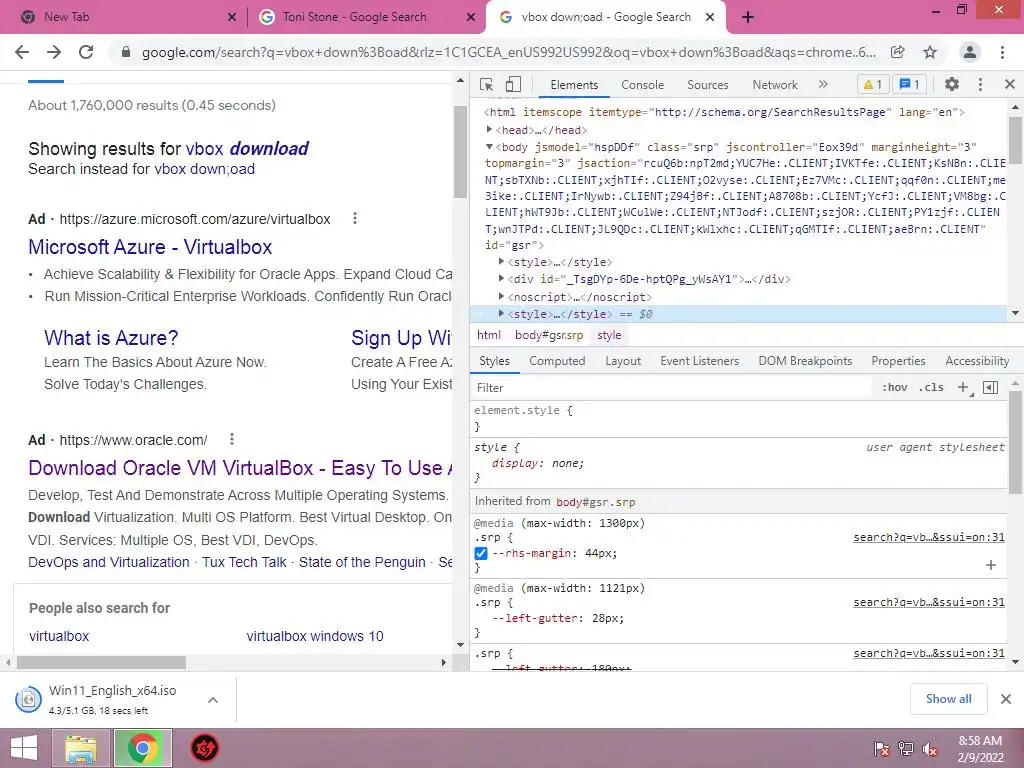This screenshot has width=1024, height=768.
Task: Open File Explorer from the taskbar
Action: (x=80, y=748)
